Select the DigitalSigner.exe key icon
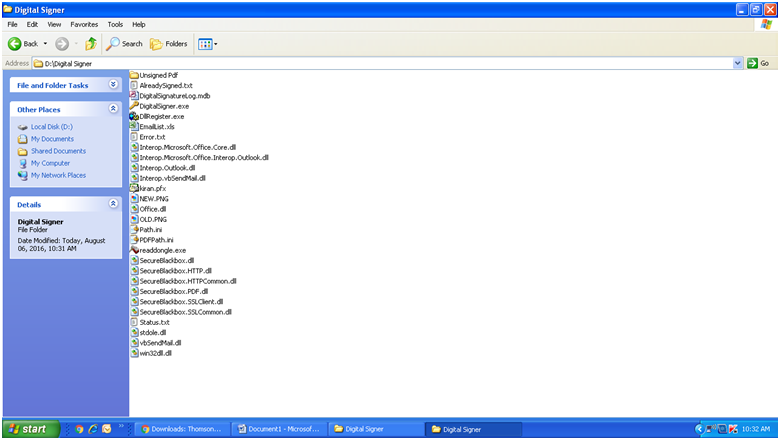The width and height of the screenshot is (780, 440). [134, 106]
